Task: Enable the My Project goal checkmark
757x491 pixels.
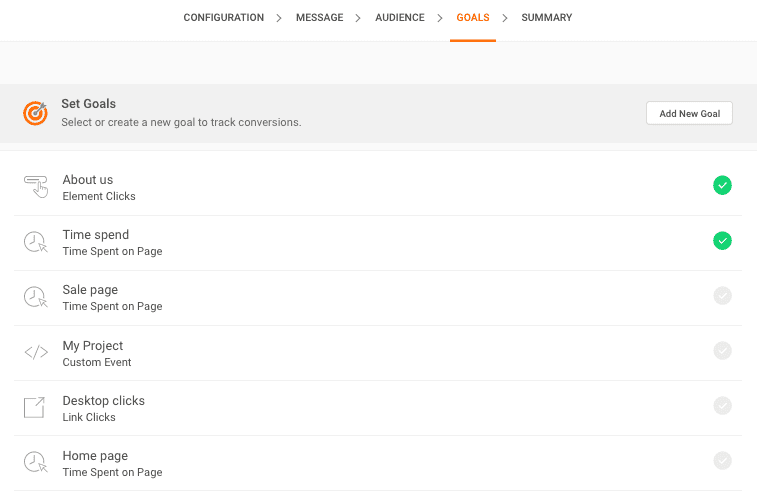Action: pyautogui.click(x=722, y=350)
